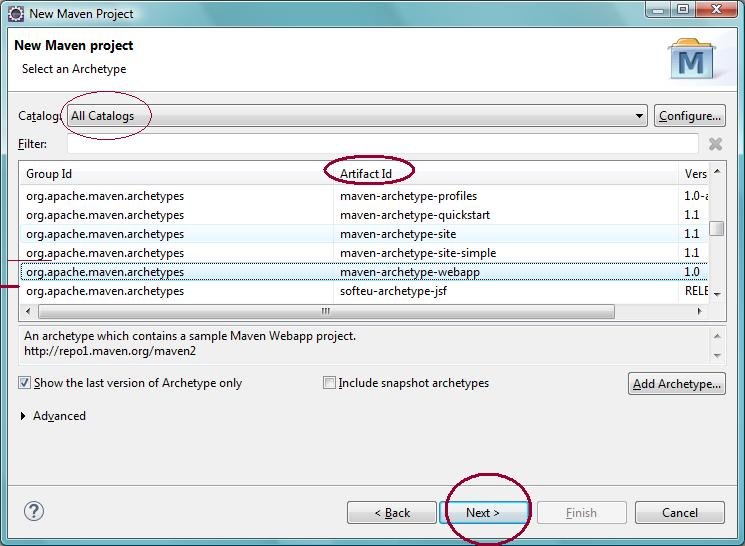Click the horizontal scrollbar right arrow

(x=699, y=311)
